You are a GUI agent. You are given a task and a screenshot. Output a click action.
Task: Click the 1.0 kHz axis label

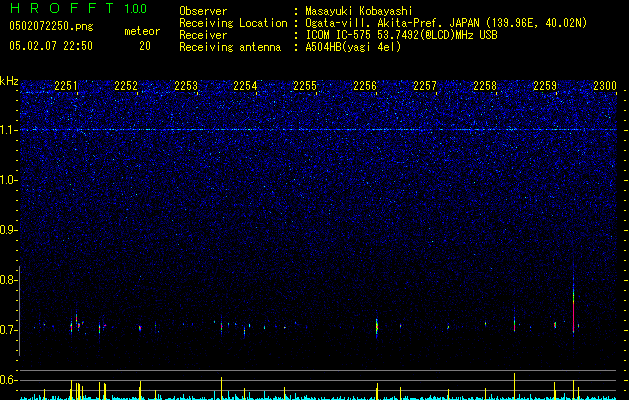pos(8,180)
